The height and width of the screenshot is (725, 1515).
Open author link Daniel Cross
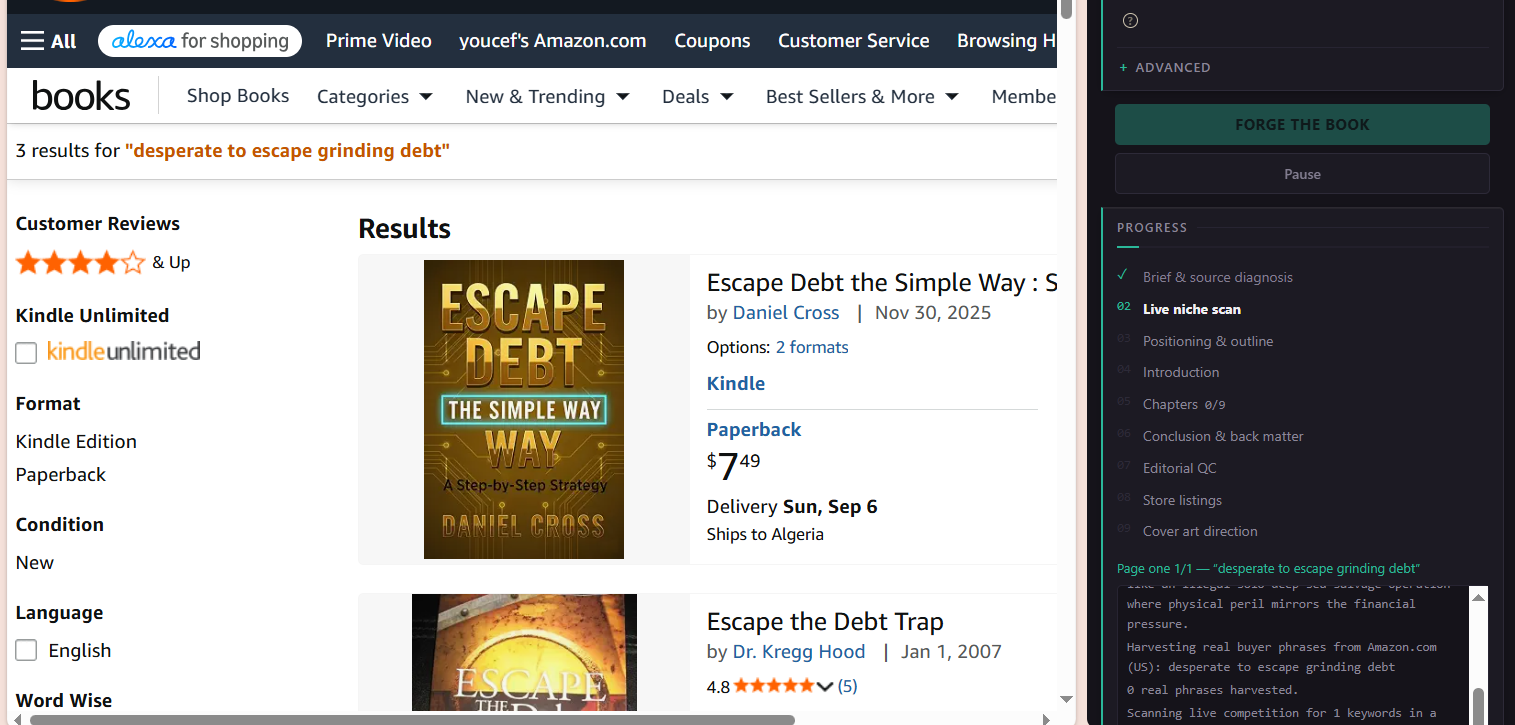(x=786, y=313)
